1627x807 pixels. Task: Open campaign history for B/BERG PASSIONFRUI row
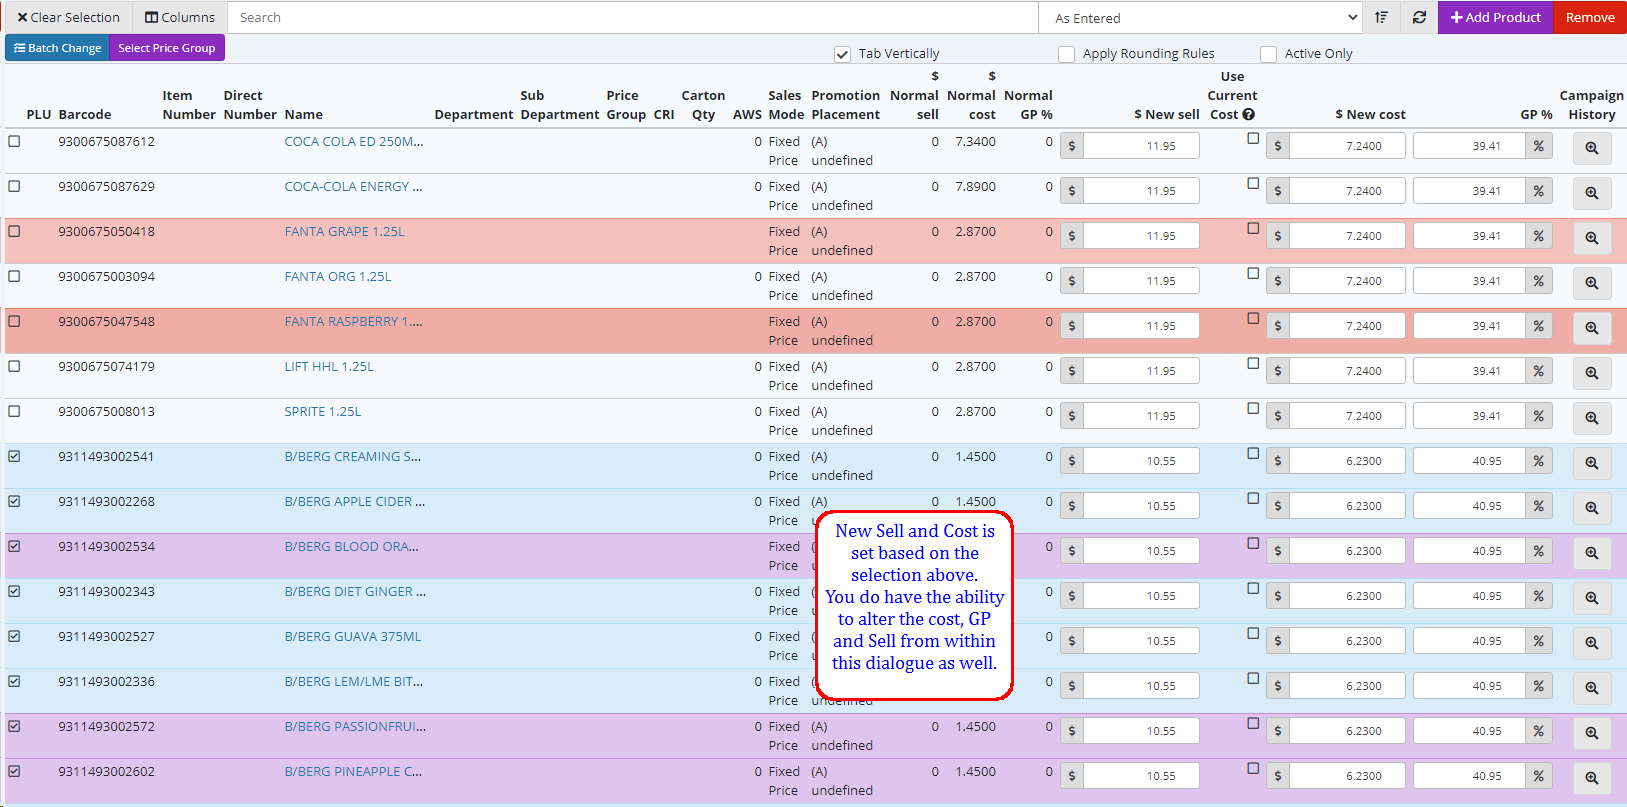coord(1591,733)
